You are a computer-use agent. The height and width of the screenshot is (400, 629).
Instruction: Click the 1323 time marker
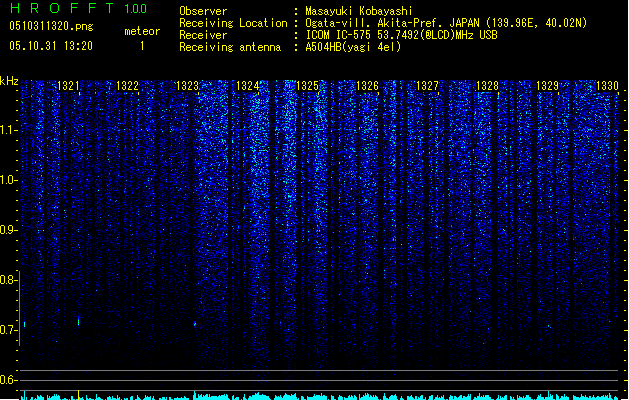tap(187, 86)
